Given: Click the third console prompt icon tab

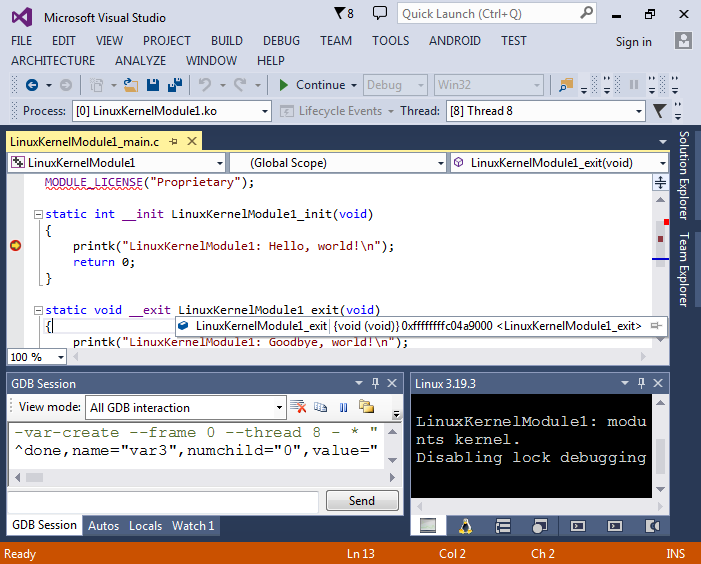Looking at the screenshot, I should 615,526.
